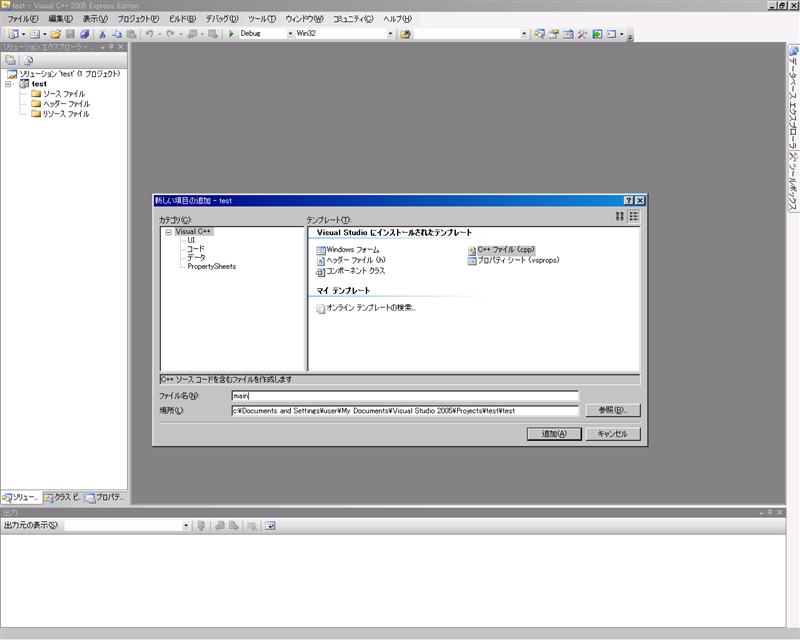Viewport: 800px width, 640px height.
Task: Click Solution Explorer Show All Files icon
Action: (29, 60)
